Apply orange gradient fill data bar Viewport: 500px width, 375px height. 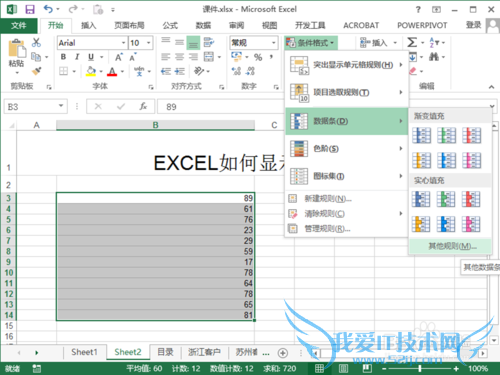click(x=422, y=160)
